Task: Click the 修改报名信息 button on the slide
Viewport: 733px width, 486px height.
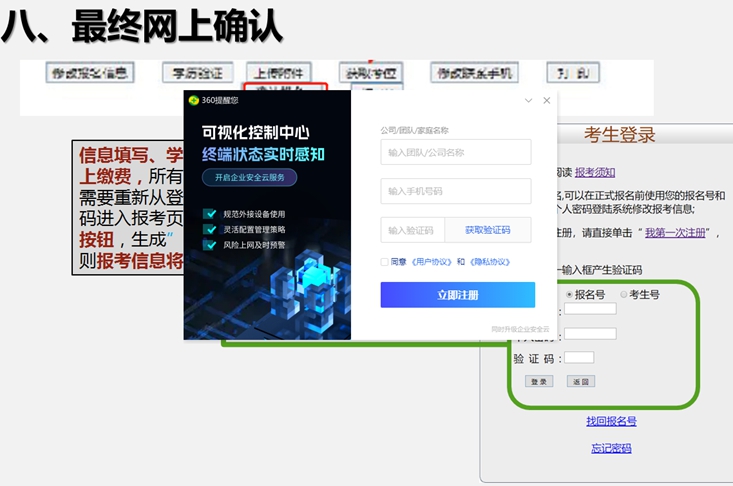Action: coord(90,73)
